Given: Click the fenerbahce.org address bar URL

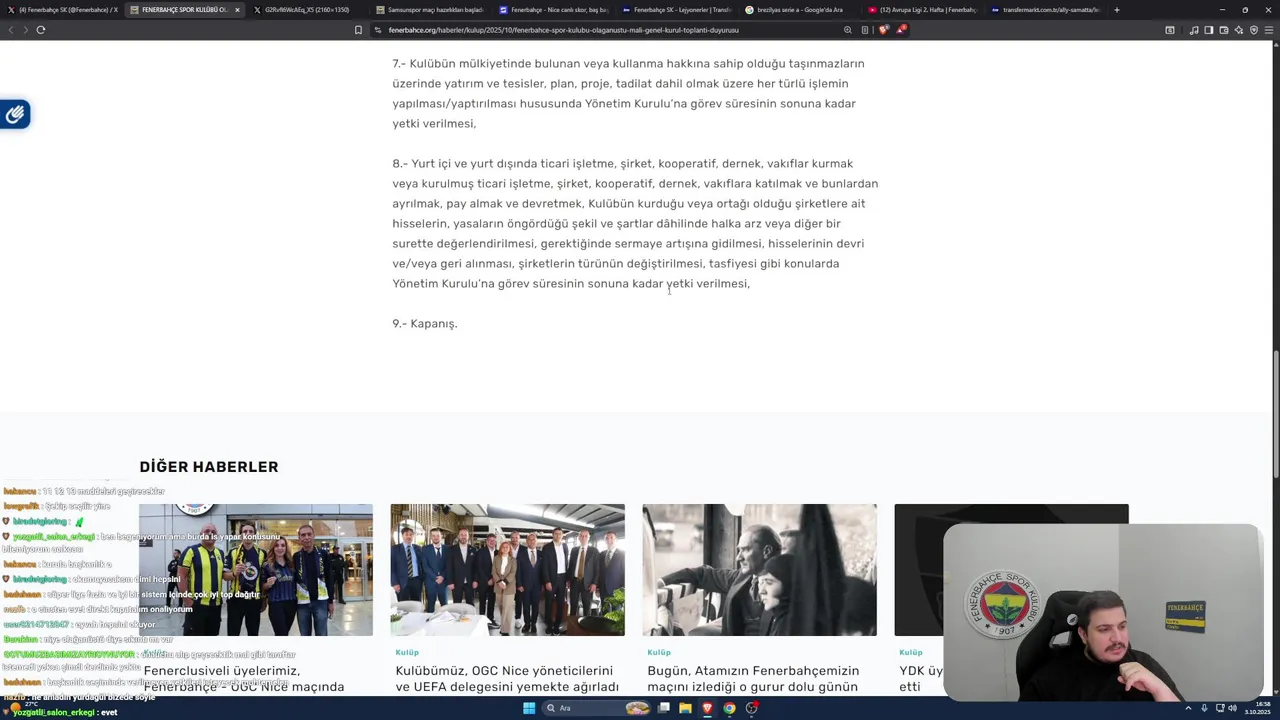Looking at the screenshot, I should [x=563, y=30].
